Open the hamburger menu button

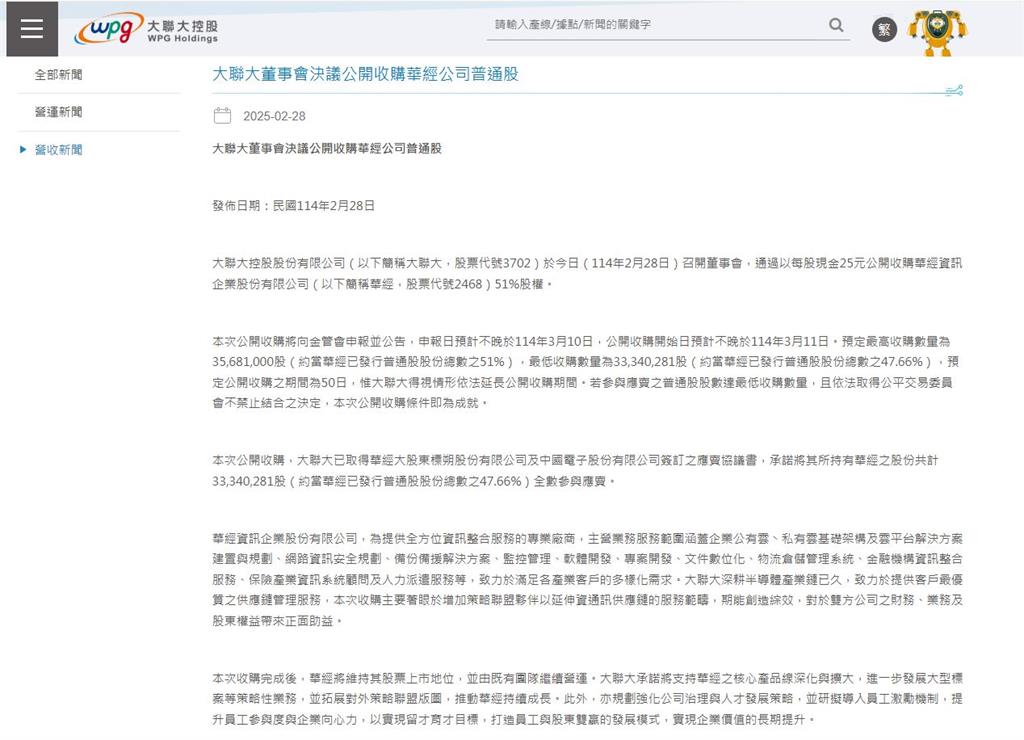32,29
